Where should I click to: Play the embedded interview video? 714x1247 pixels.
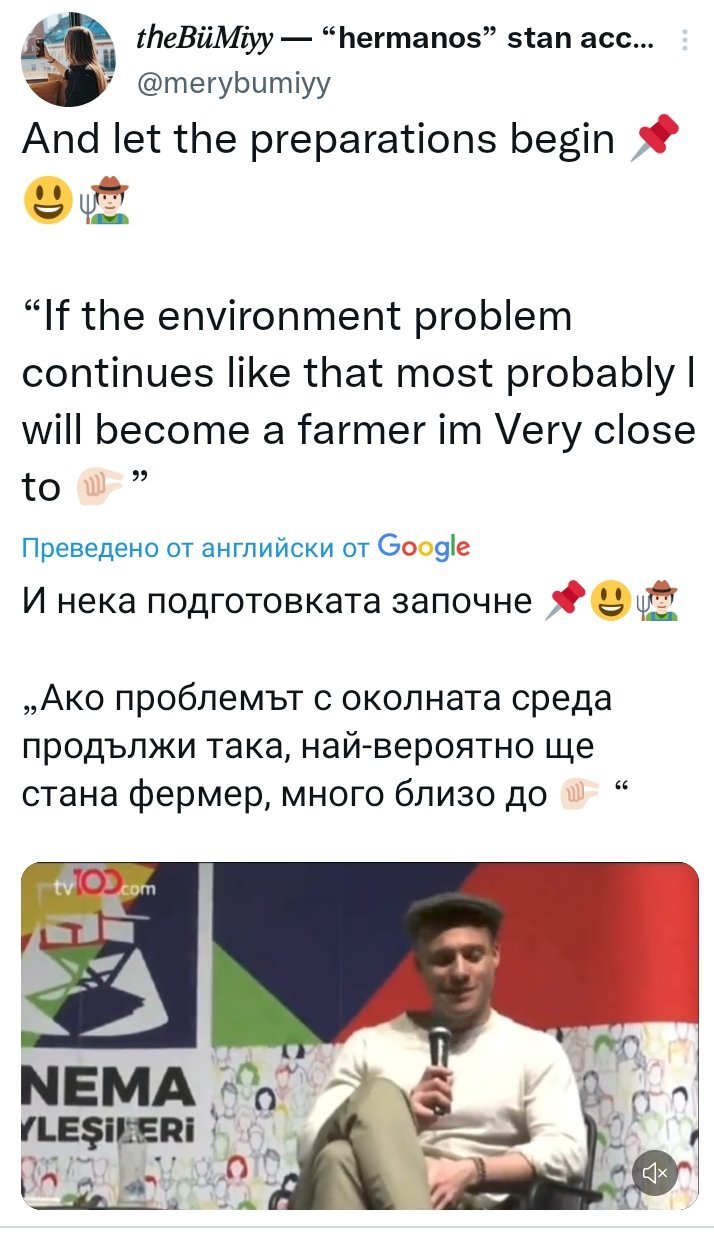coord(359,1035)
